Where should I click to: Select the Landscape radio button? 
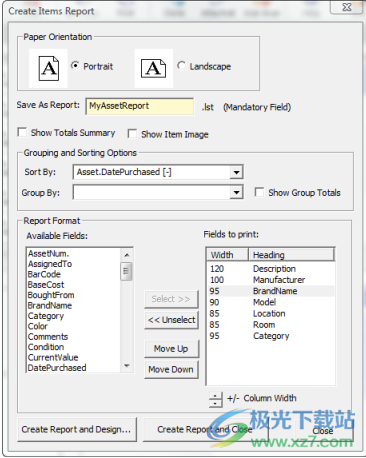coord(181,66)
